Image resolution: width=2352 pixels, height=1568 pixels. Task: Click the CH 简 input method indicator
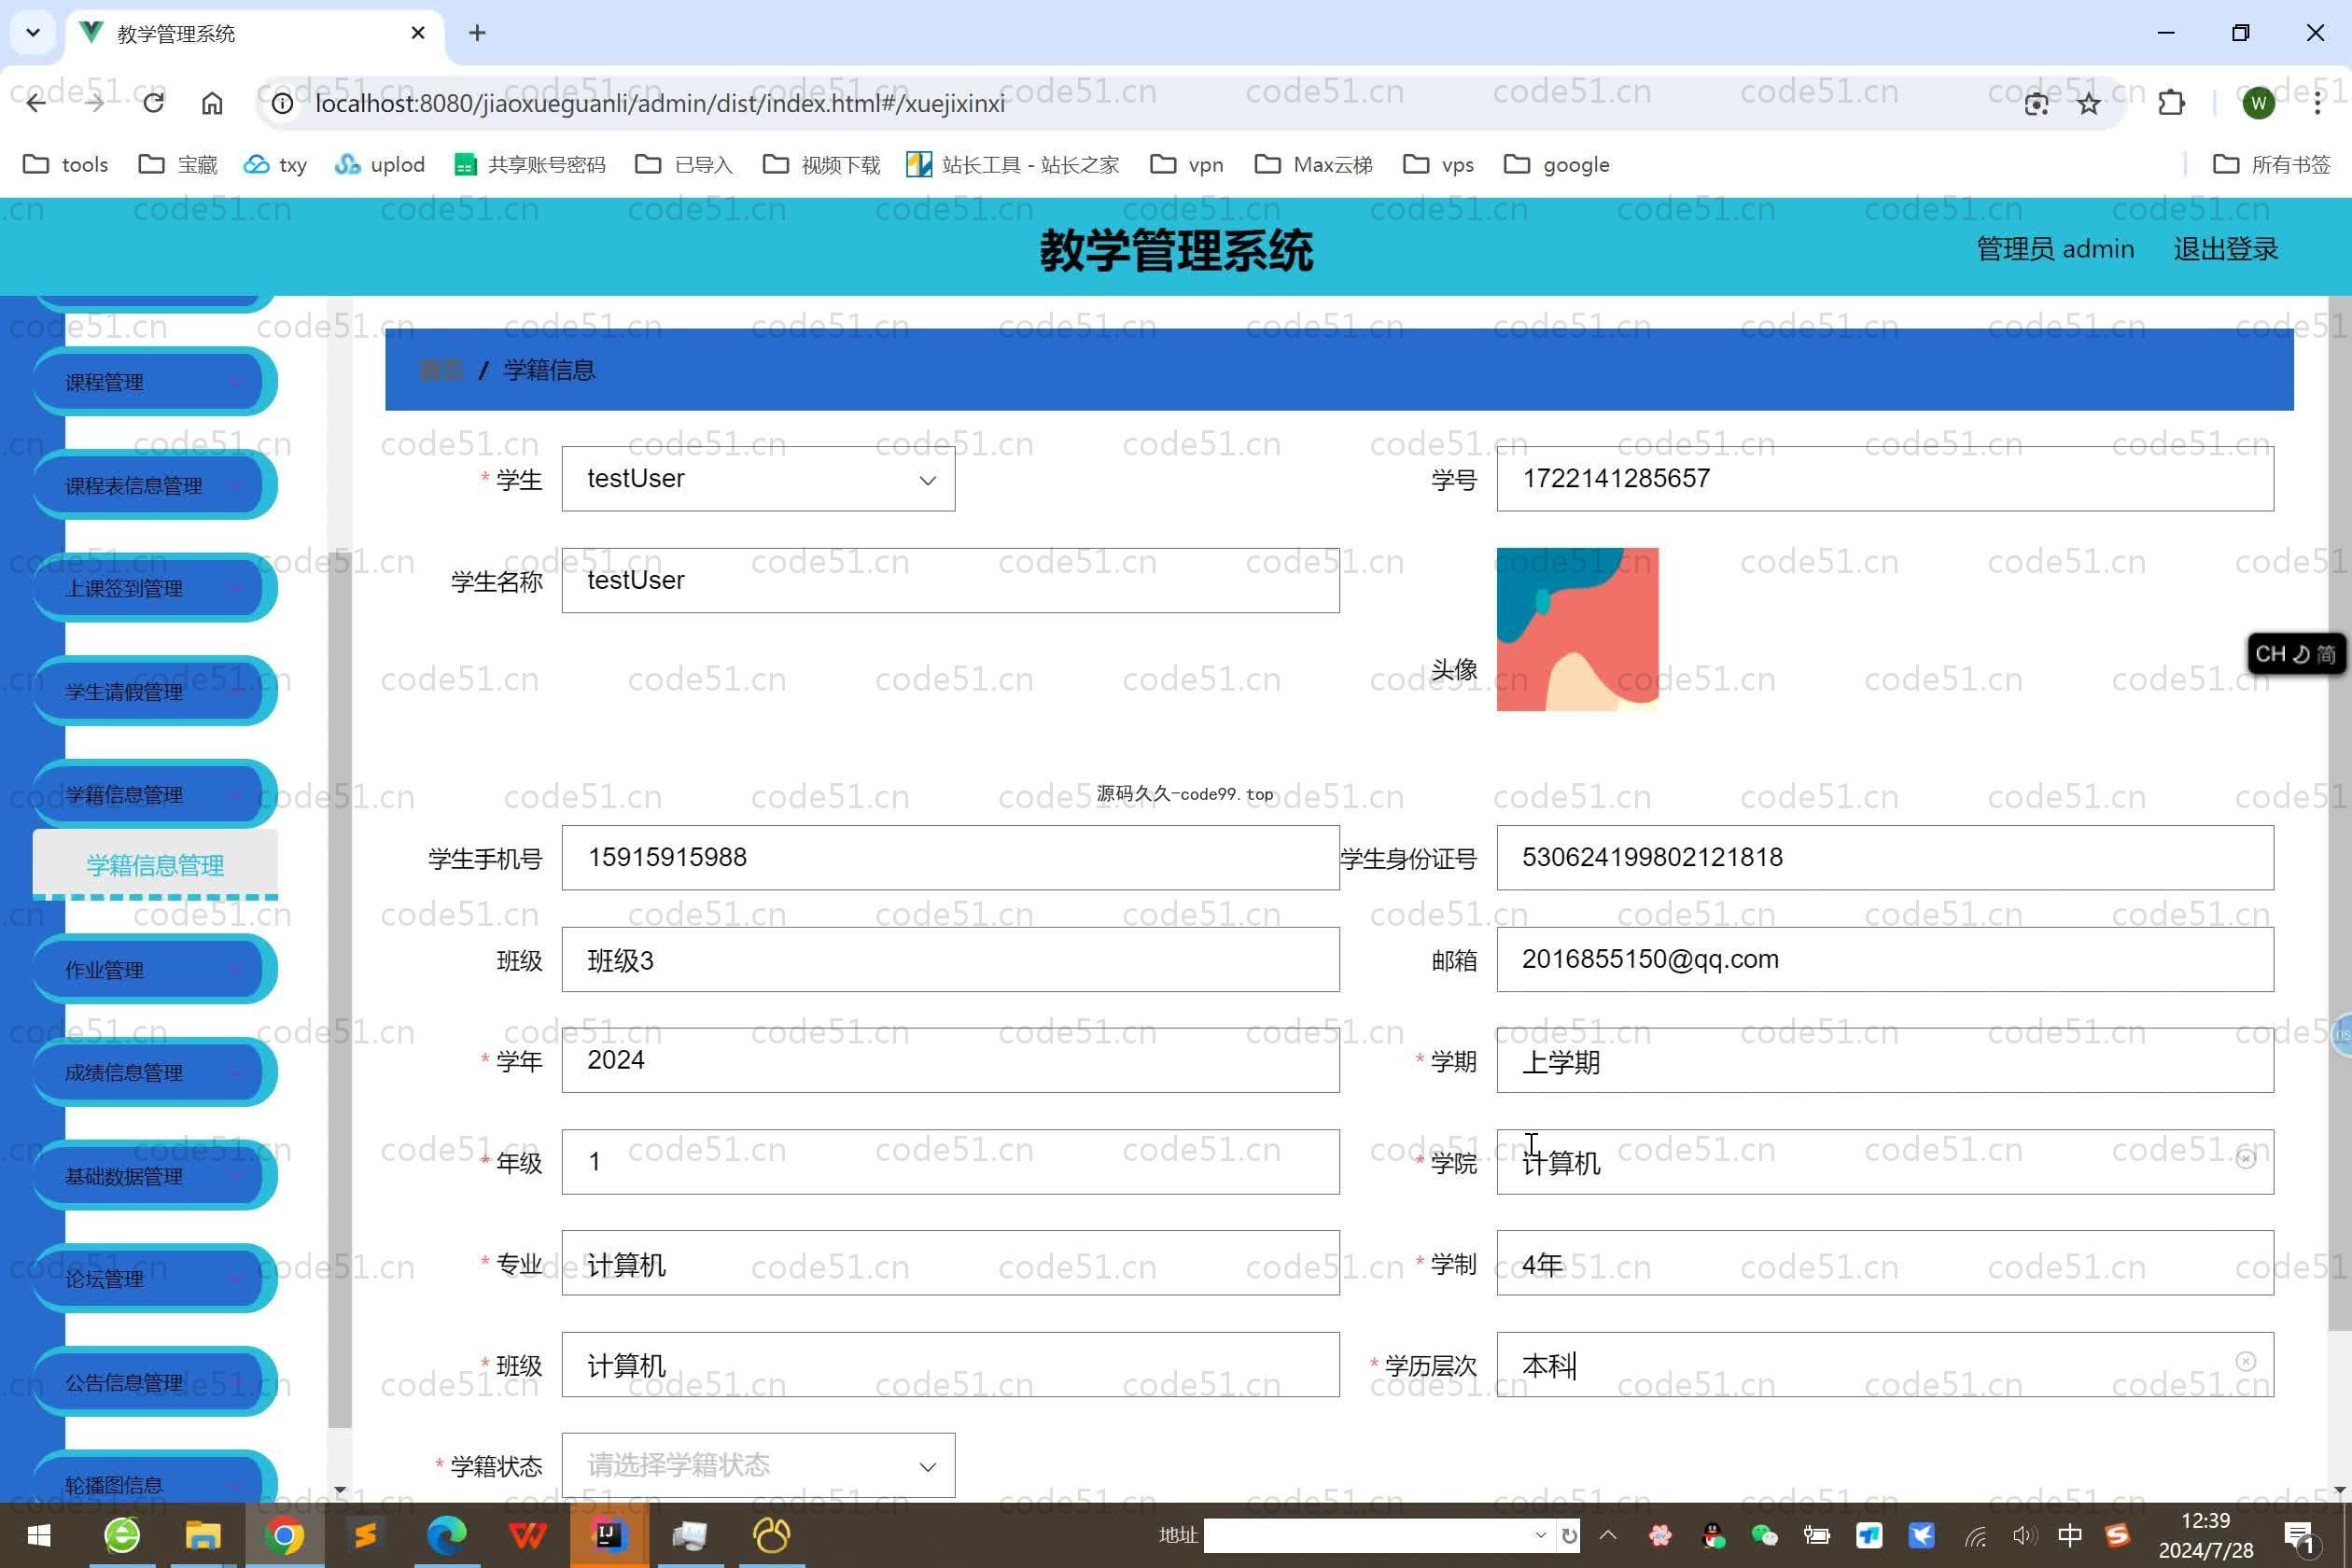pyautogui.click(x=2295, y=654)
